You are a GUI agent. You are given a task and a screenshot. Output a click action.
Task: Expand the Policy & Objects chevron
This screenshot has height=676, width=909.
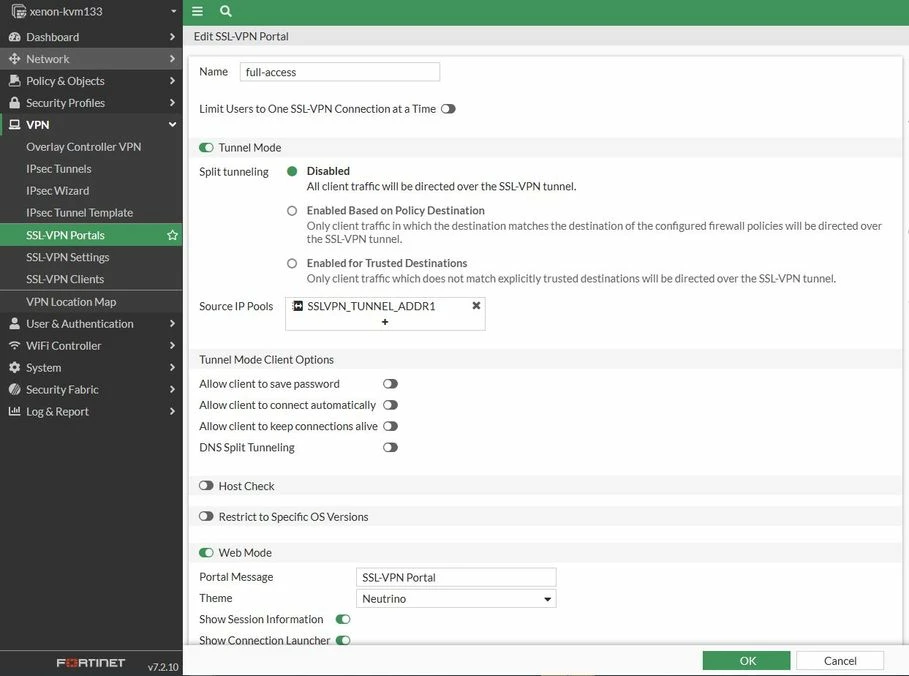point(172,81)
